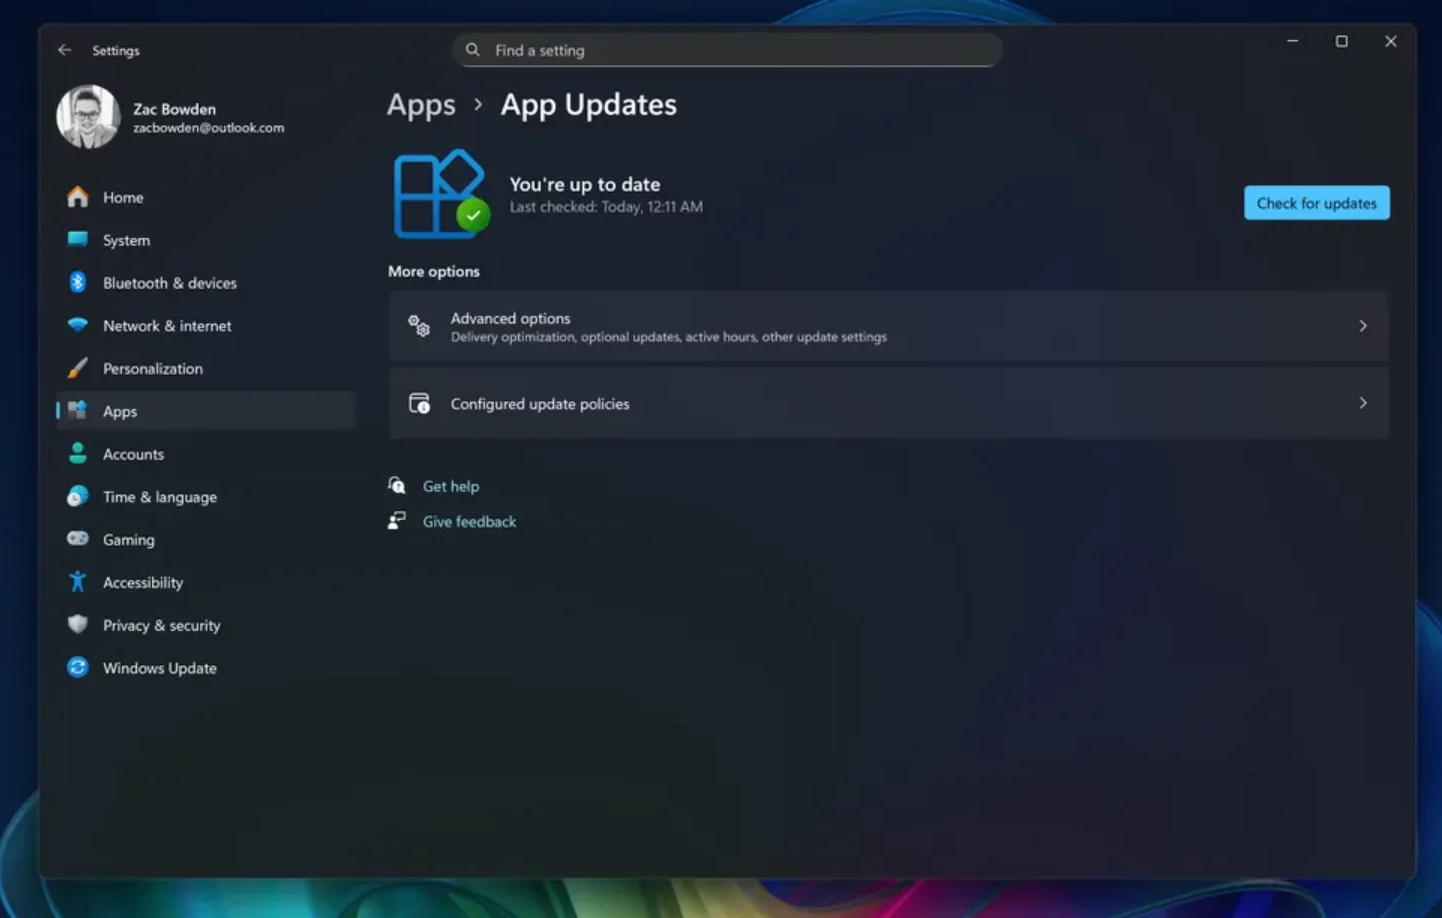Go to Windows Update
Viewport: 1442px width, 918px height.
pyautogui.click(x=205, y=668)
